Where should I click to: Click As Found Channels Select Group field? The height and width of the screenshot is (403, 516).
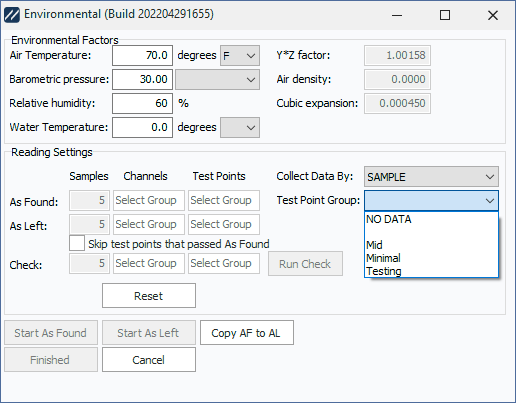pos(149,200)
